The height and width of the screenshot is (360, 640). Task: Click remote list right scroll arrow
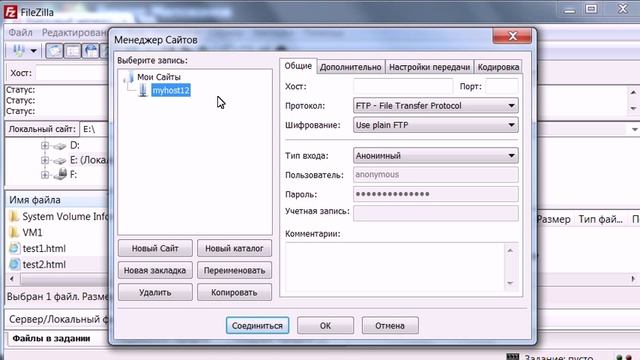coord(633,279)
